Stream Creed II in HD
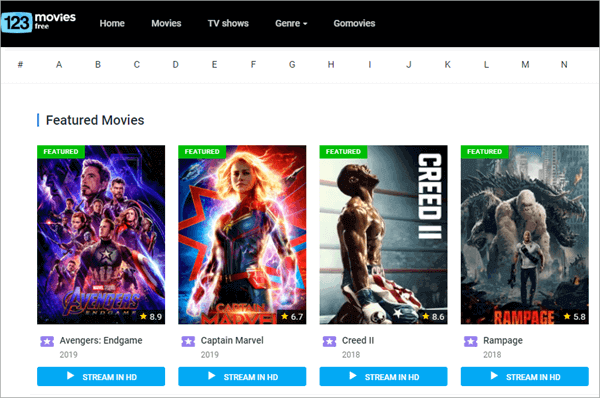 (383, 377)
